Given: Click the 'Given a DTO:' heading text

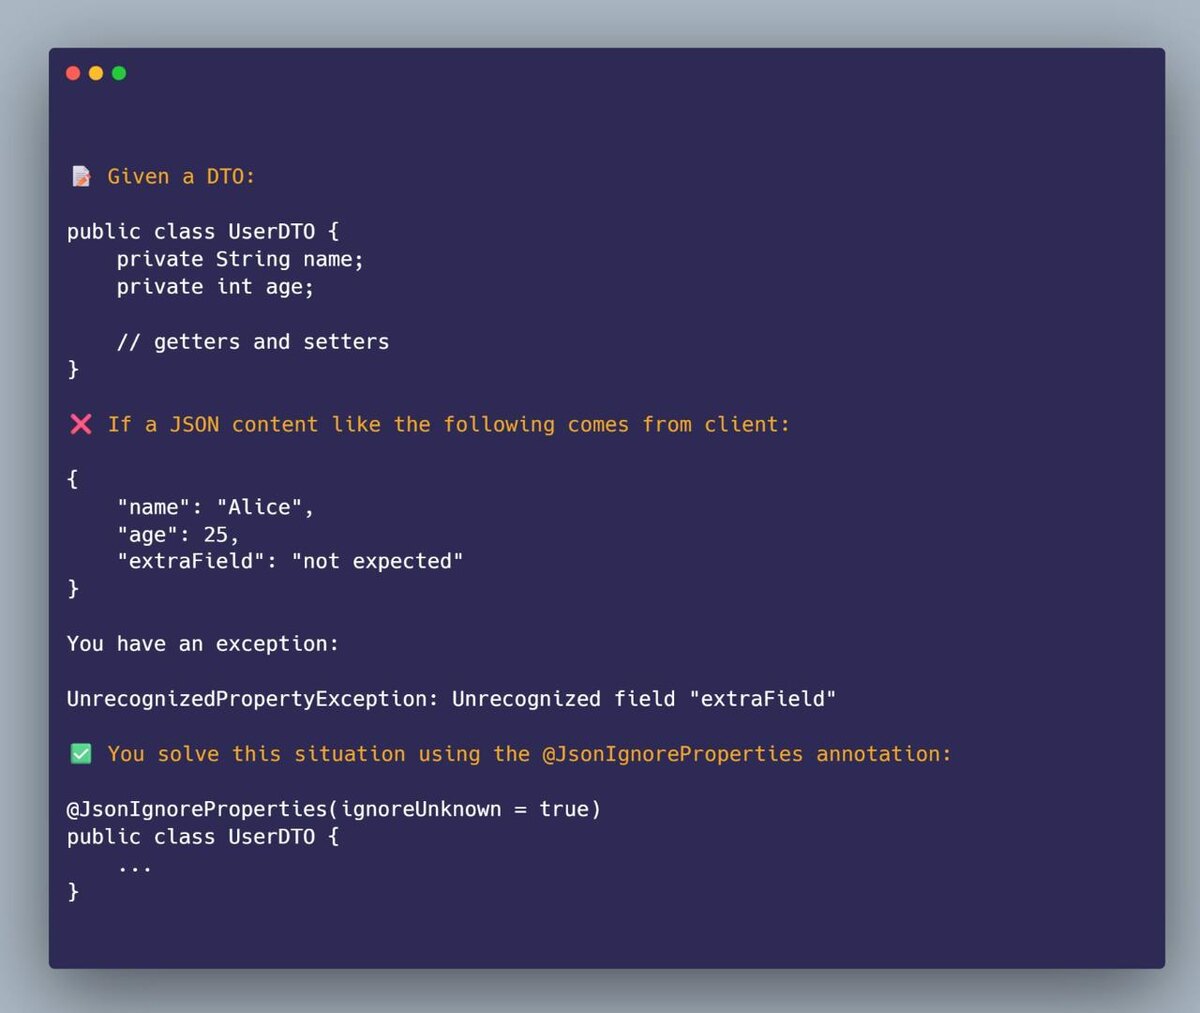Looking at the screenshot, I should click(x=181, y=177).
